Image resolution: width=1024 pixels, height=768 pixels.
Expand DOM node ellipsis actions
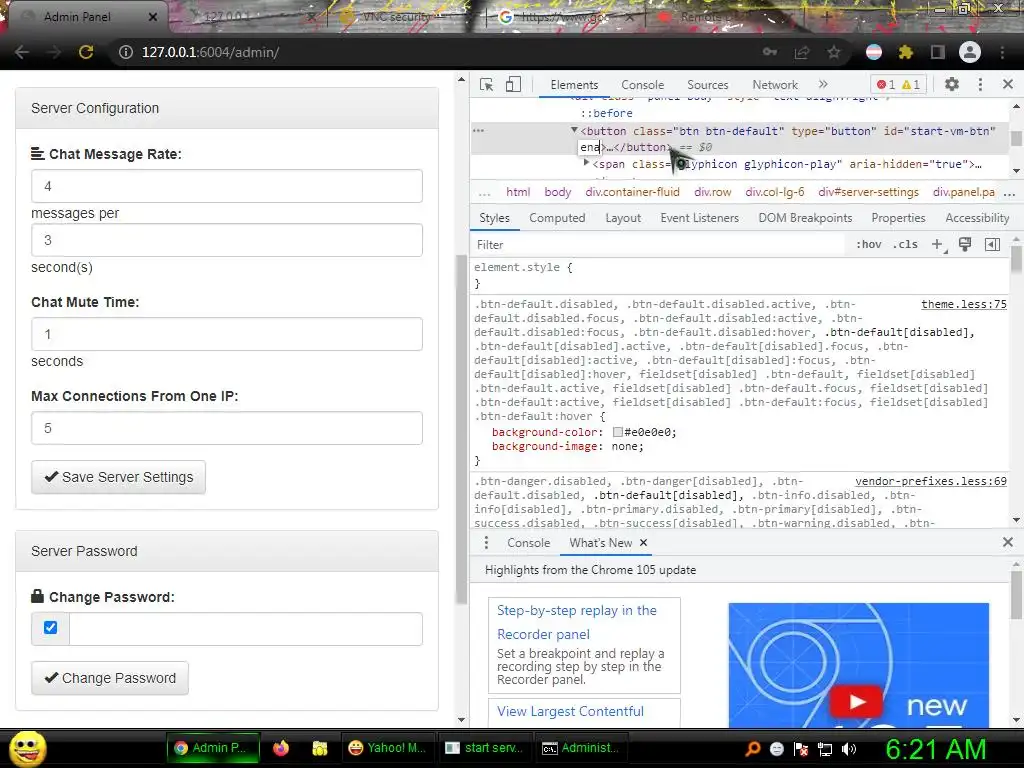[x=479, y=131]
